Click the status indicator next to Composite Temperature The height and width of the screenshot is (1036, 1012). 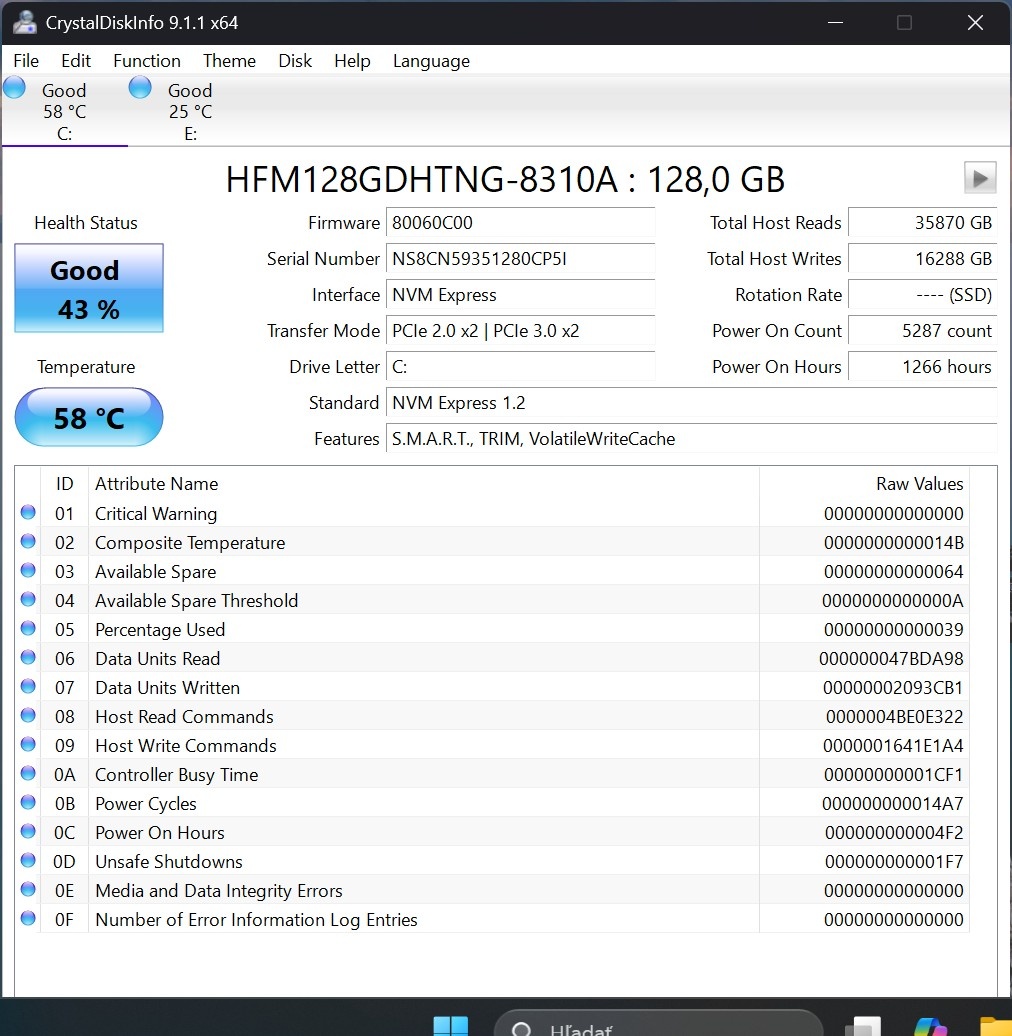pyautogui.click(x=27, y=541)
